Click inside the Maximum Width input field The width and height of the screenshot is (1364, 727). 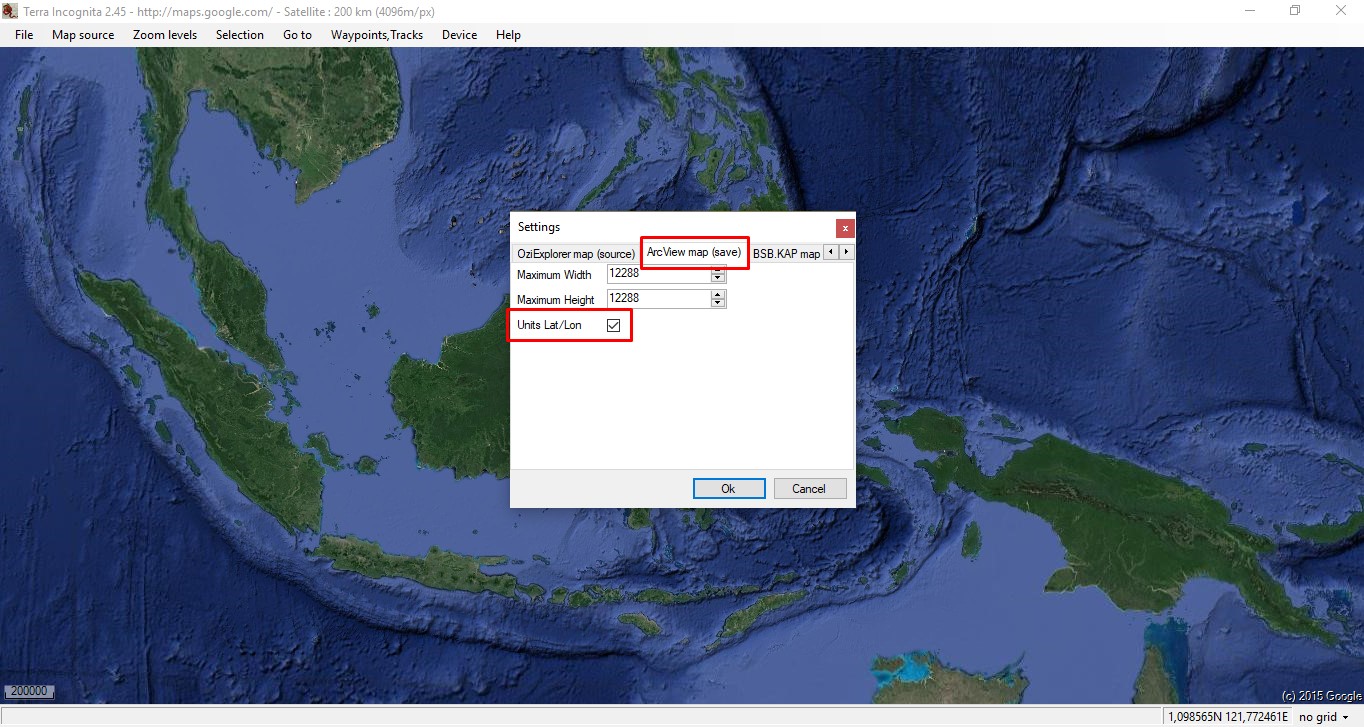658,273
